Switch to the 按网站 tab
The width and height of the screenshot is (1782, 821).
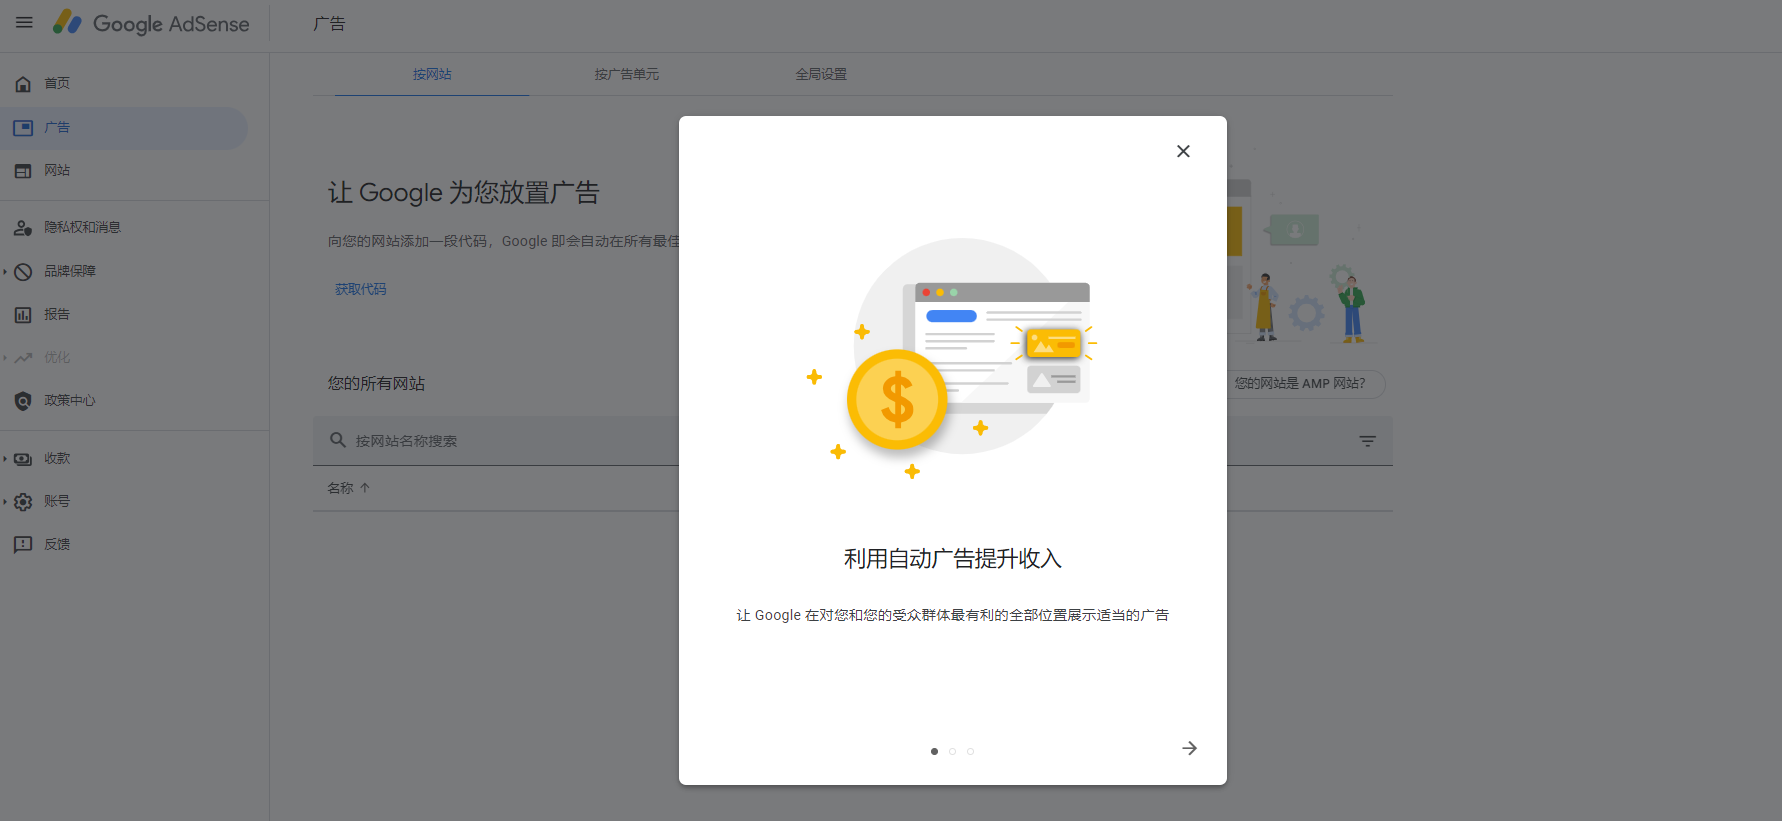tap(432, 74)
